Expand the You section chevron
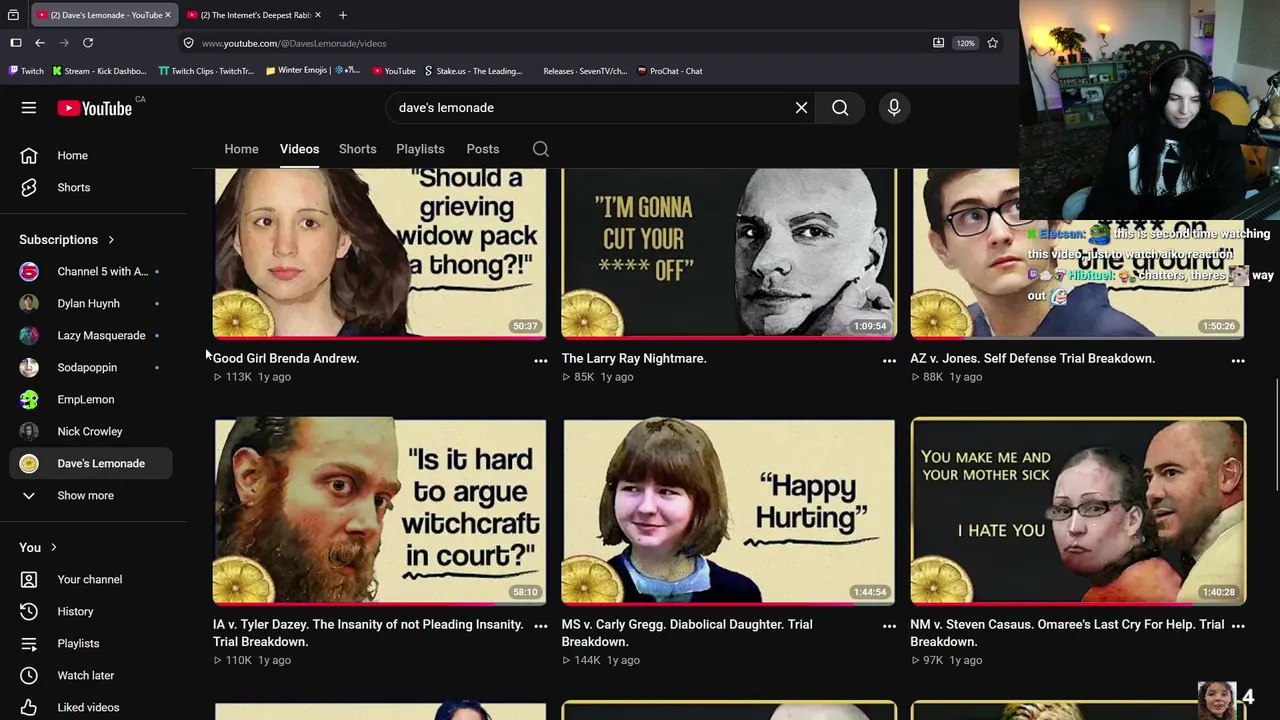1280x720 pixels. 54,548
